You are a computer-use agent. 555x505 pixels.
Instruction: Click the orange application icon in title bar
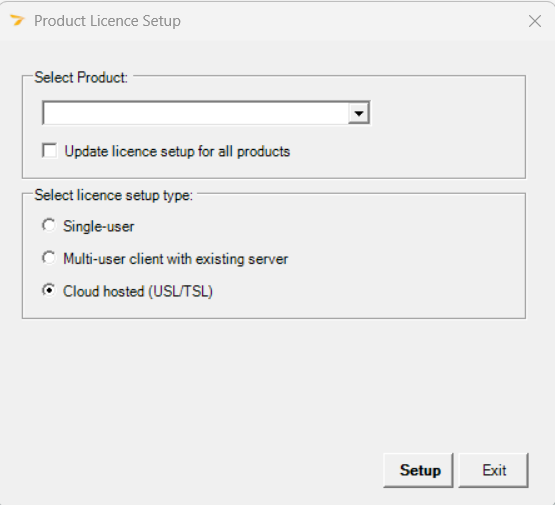tap(17, 20)
